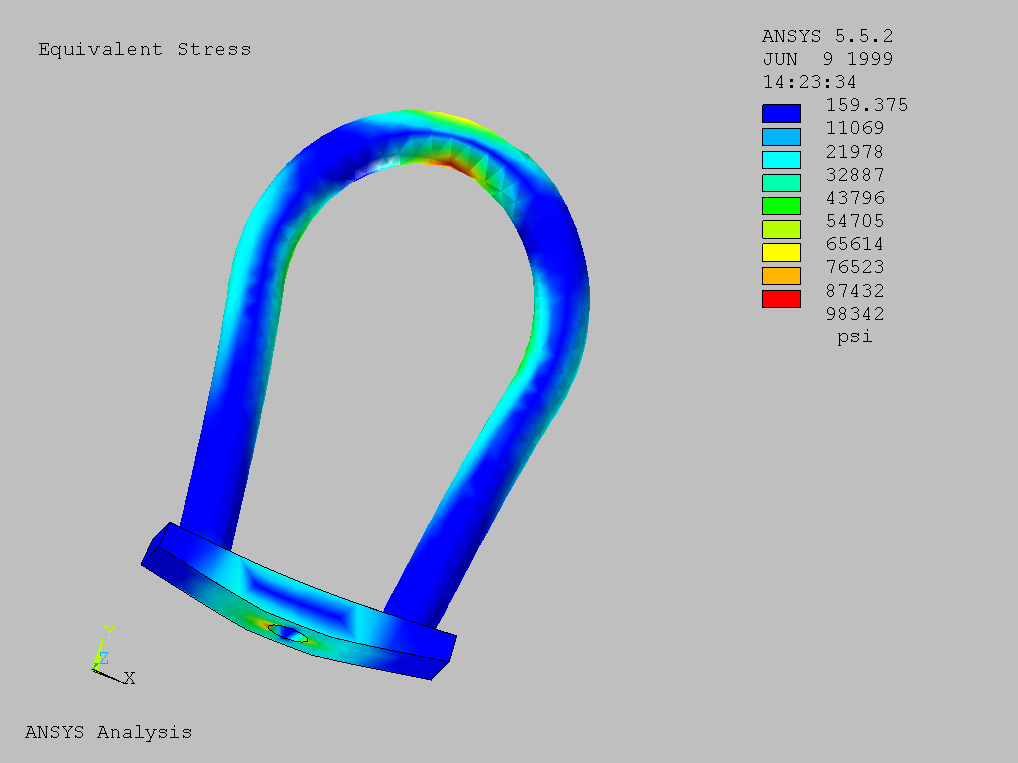This screenshot has height=763, width=1018.
Task: Click the 'Equivalent Stress' title text
Action: click(x=145, y=49)
